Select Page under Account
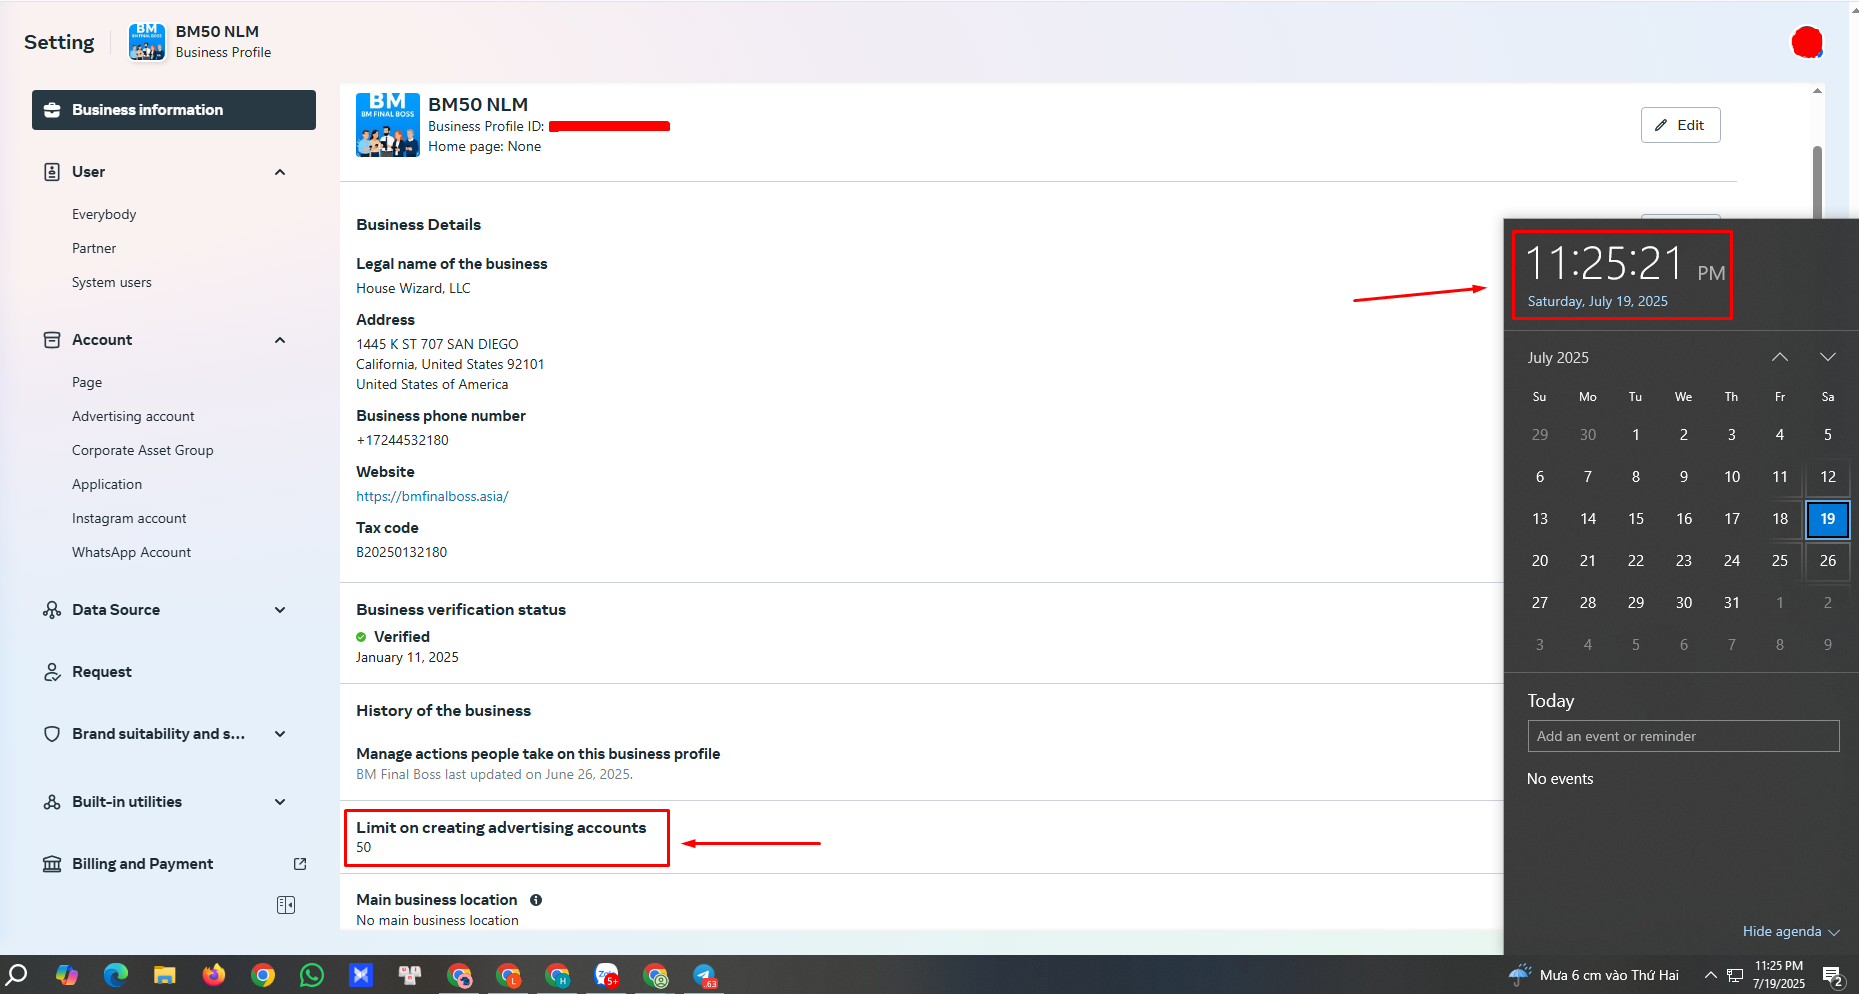The width and height of the screenshot is (1859, 994). pyautogui.click(x=87, y=382)
